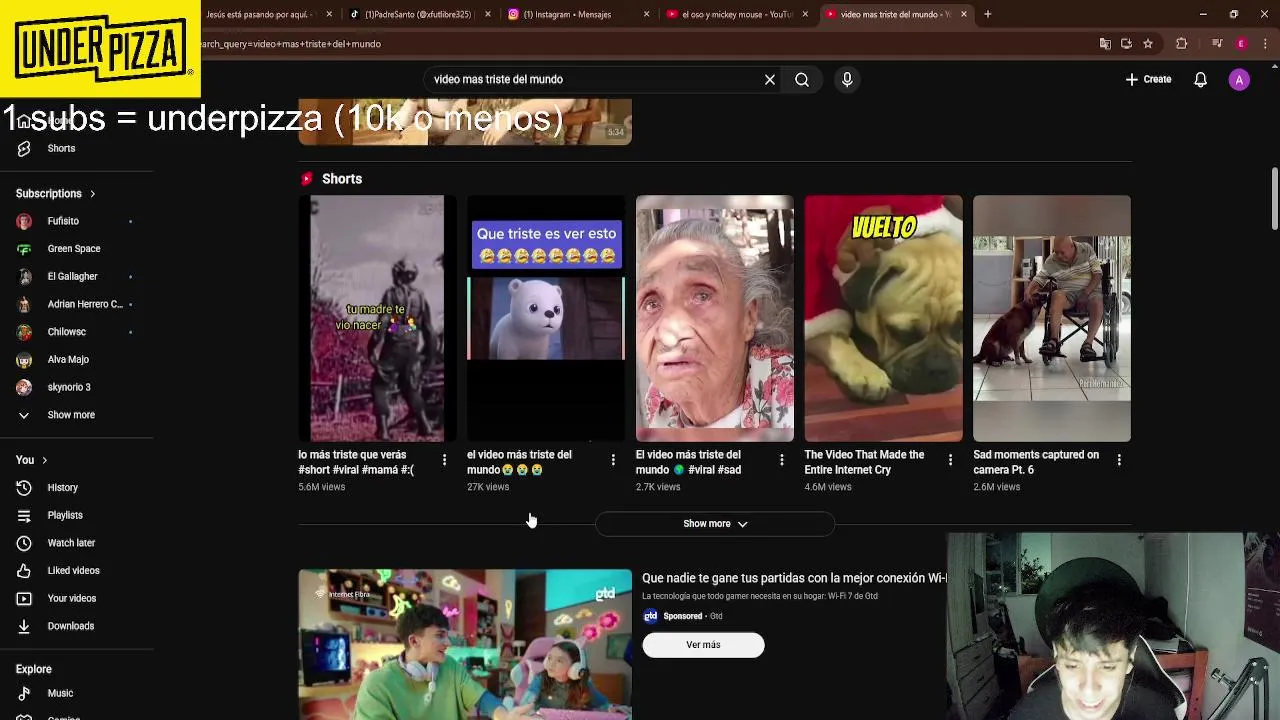Open Music under Explore
Image resolution: width=1280 pixels, height=720 pixels.
coord(60,693)
